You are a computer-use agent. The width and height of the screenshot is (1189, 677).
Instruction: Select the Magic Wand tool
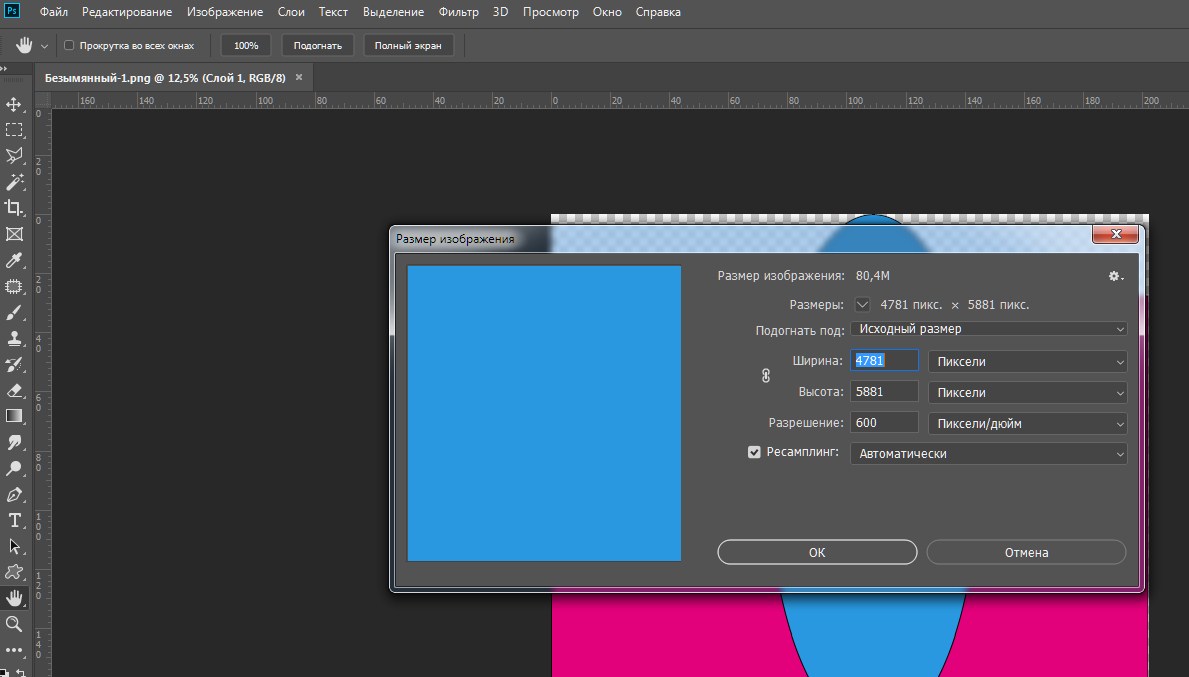point(14,182)
